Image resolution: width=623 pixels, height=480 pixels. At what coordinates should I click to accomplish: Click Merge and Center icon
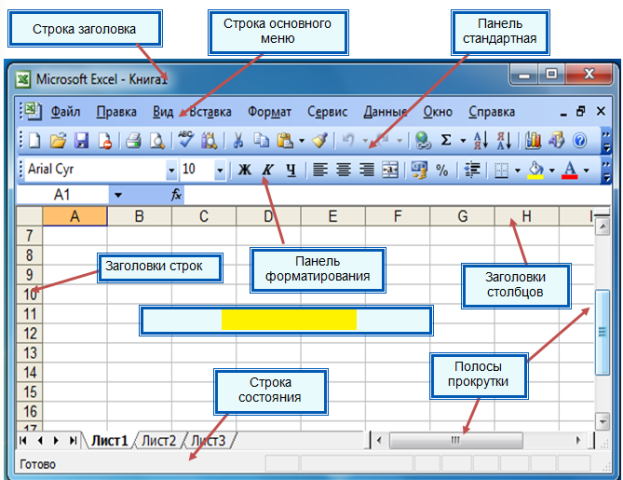[x=390, y=170]
